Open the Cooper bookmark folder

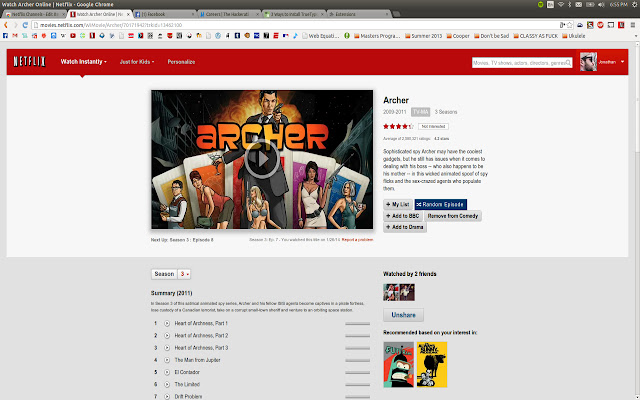[x=458, y=36]
